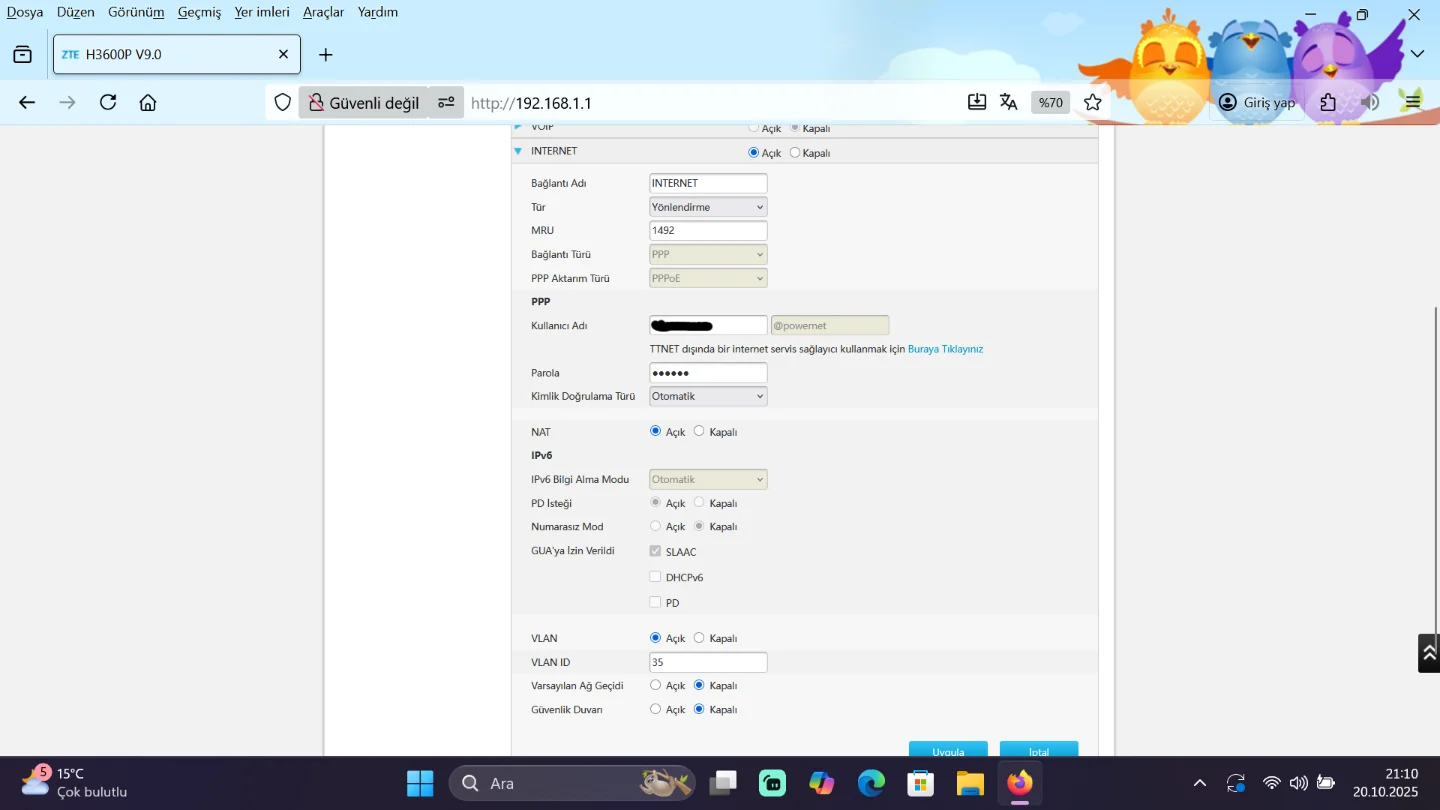Click the scroll-to-top double arrow
The height and width of the screenshot is (810, 1440).
point(1429,653)
